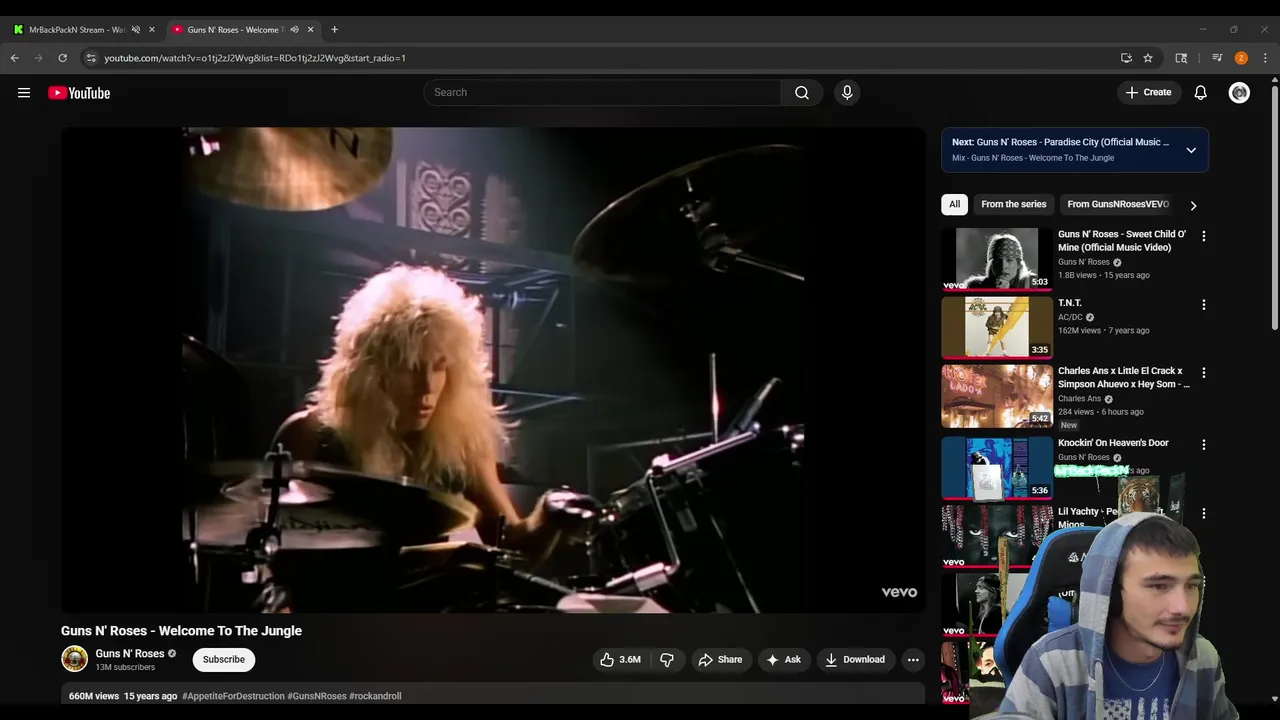Open the Chrome profile avatar
The width and height of the screenshot is (1280, 720).
tap(1241, 58)
